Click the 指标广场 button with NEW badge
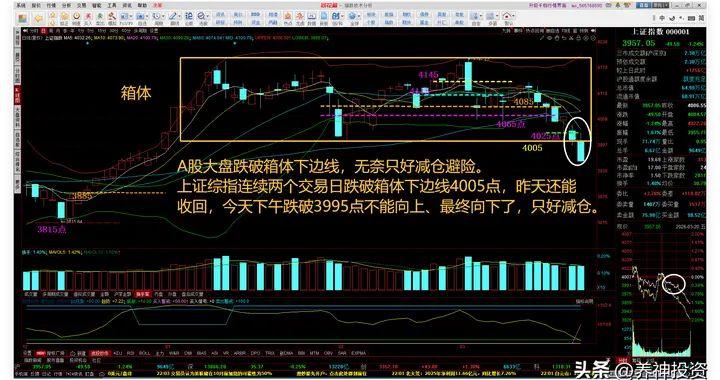The image size is (720, 380). (50, 353)
